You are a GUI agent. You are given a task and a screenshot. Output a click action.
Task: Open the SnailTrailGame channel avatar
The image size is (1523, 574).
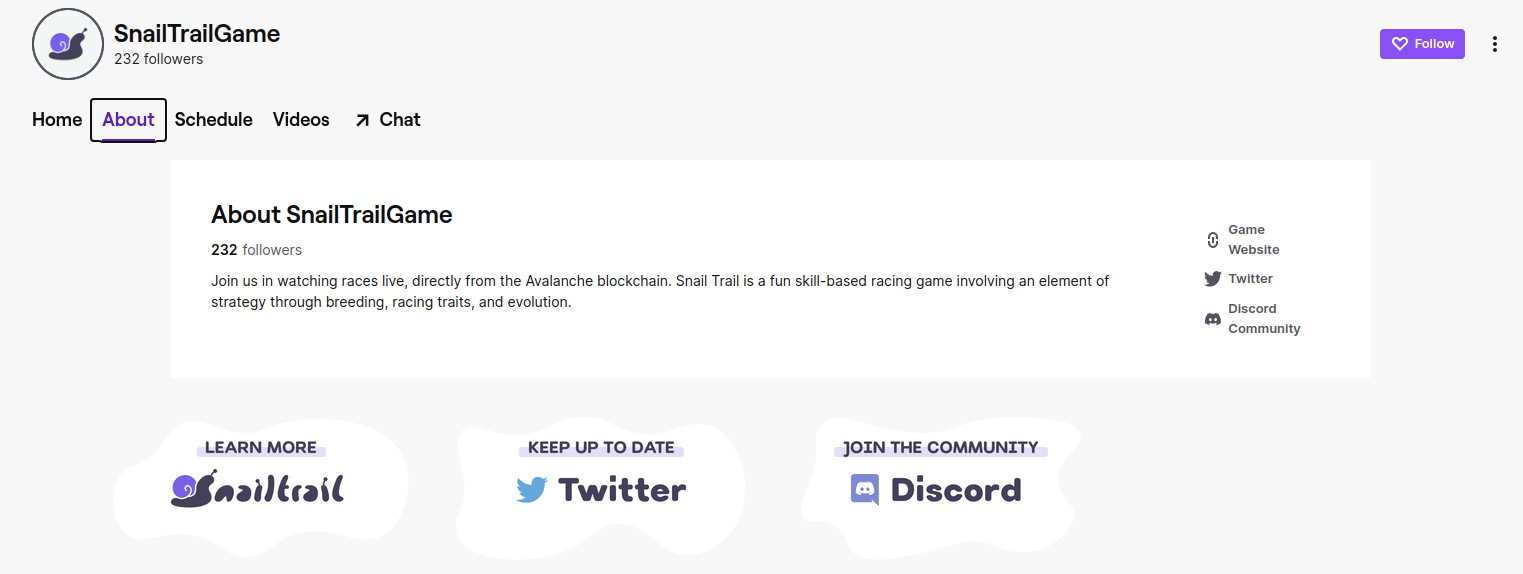coord(68,45)
